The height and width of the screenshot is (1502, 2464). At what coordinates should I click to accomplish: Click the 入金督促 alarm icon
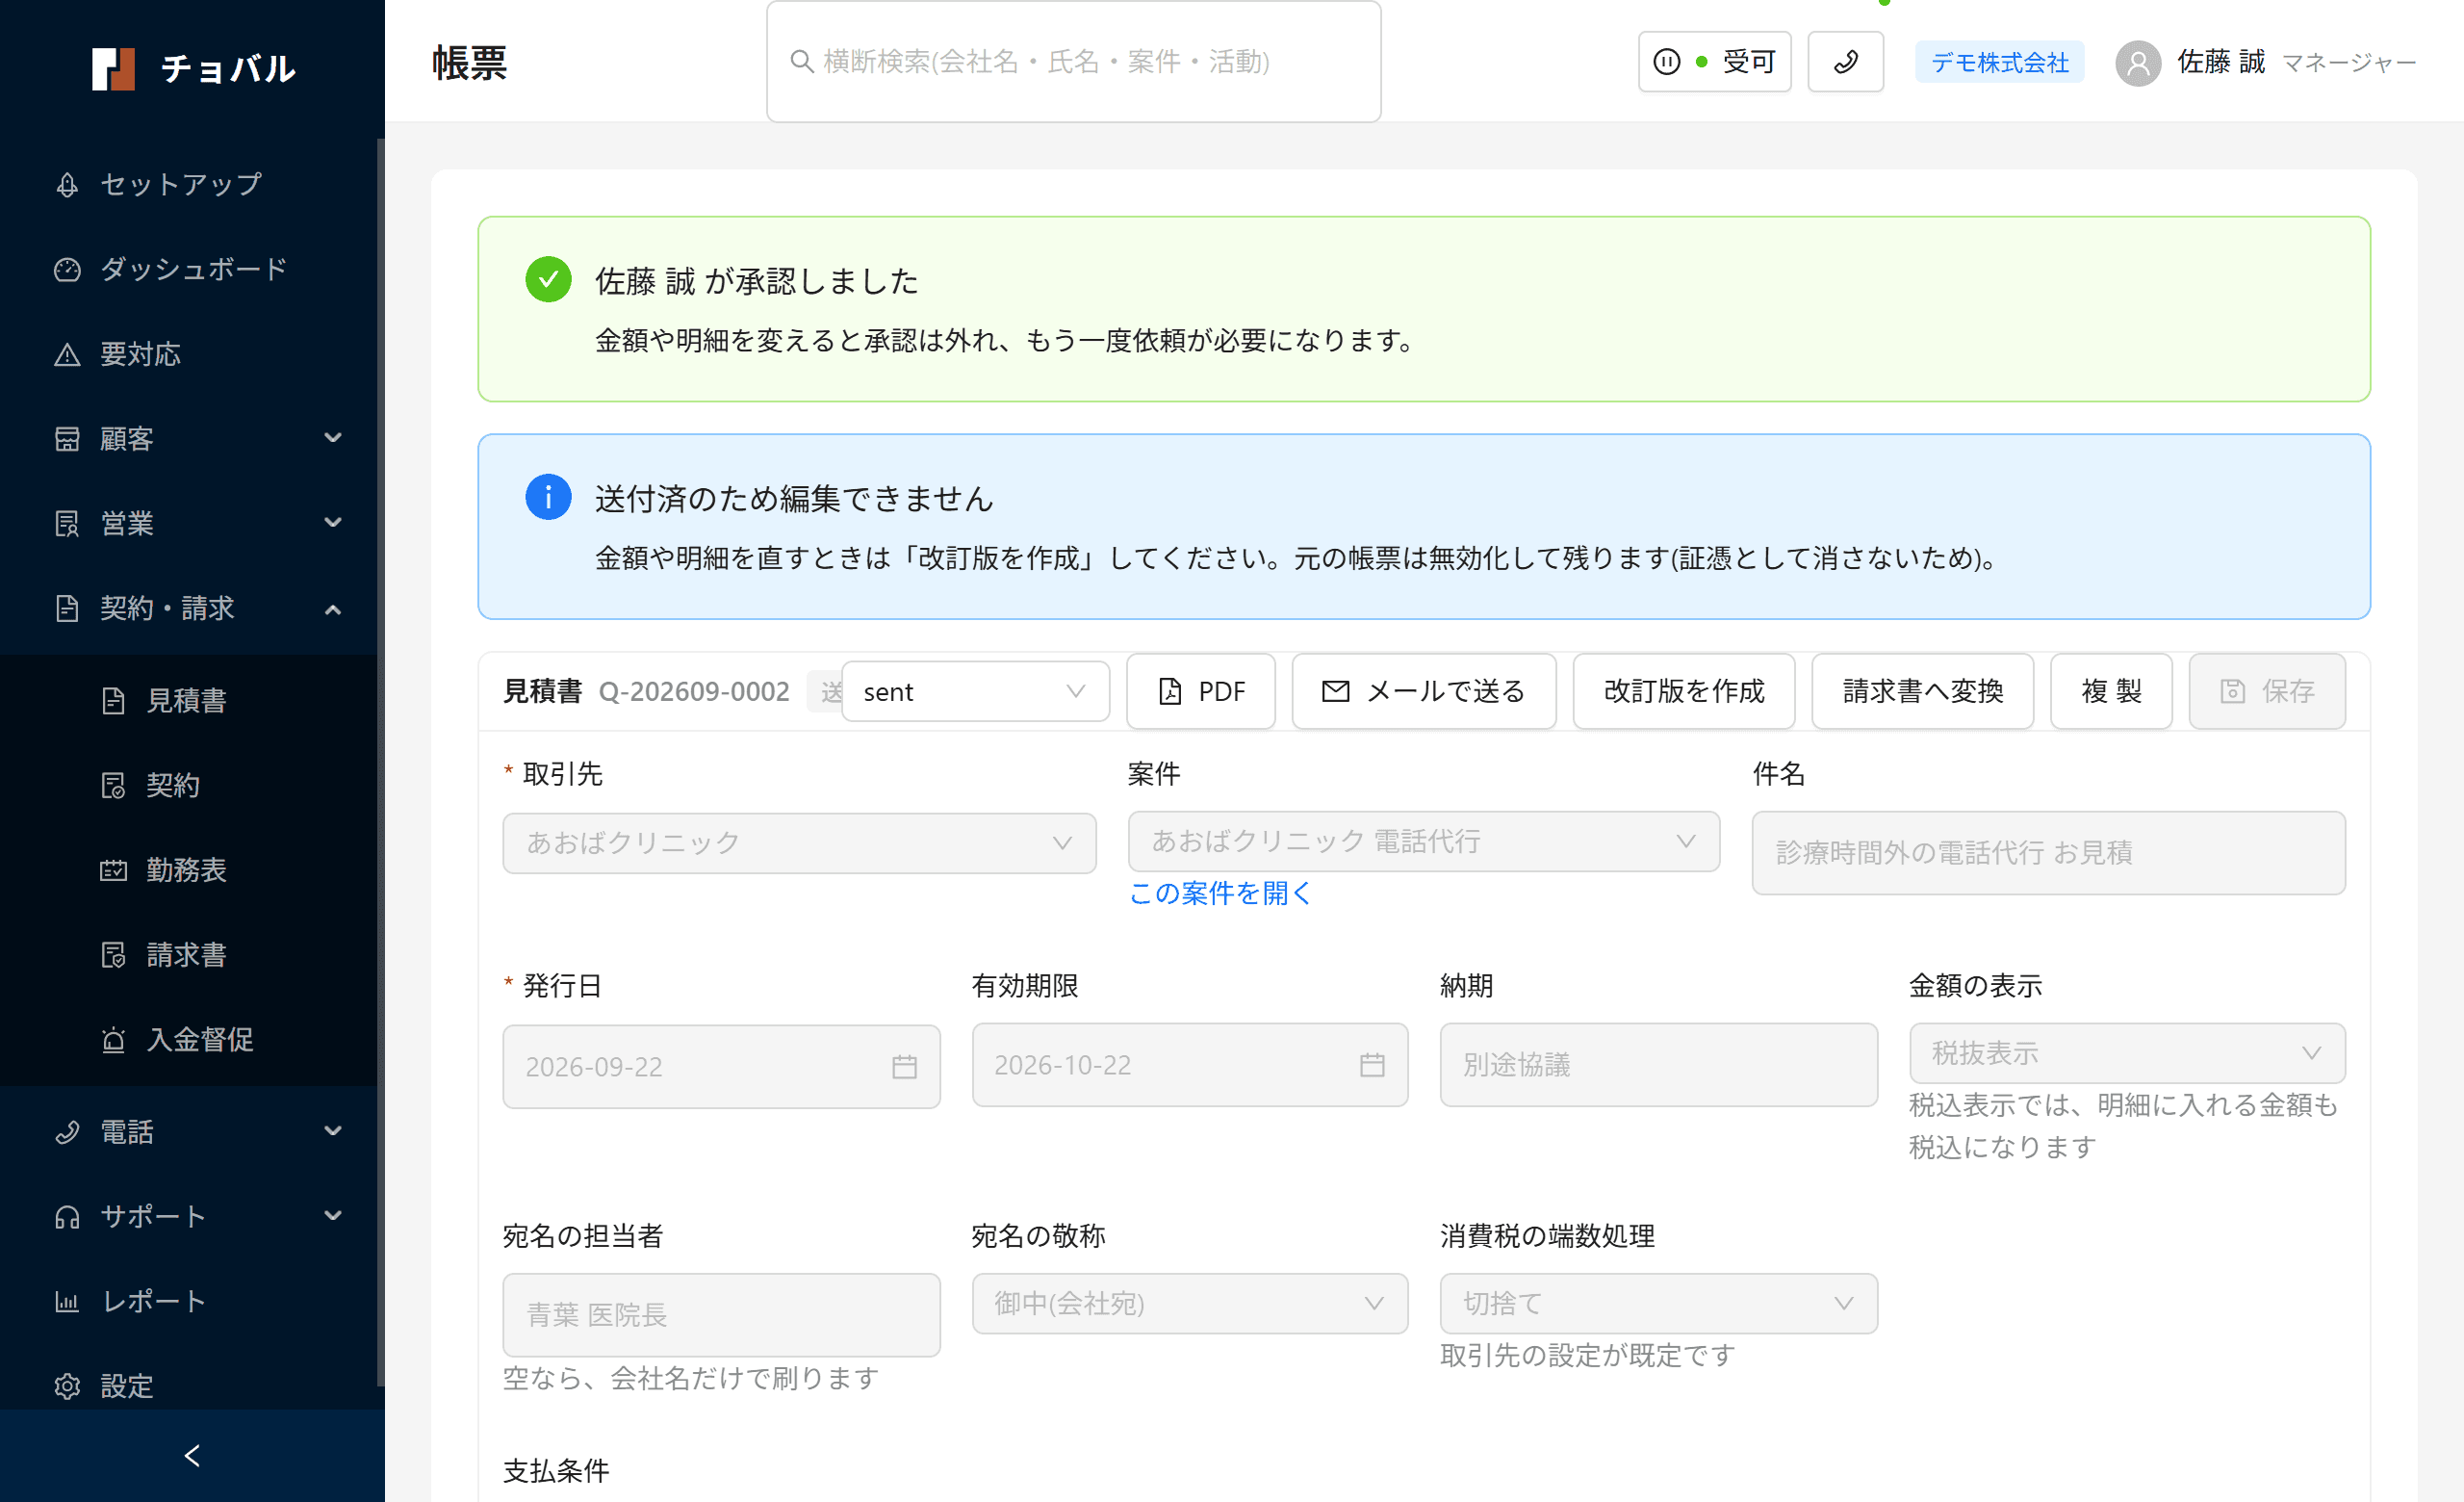coord(114,1040)
